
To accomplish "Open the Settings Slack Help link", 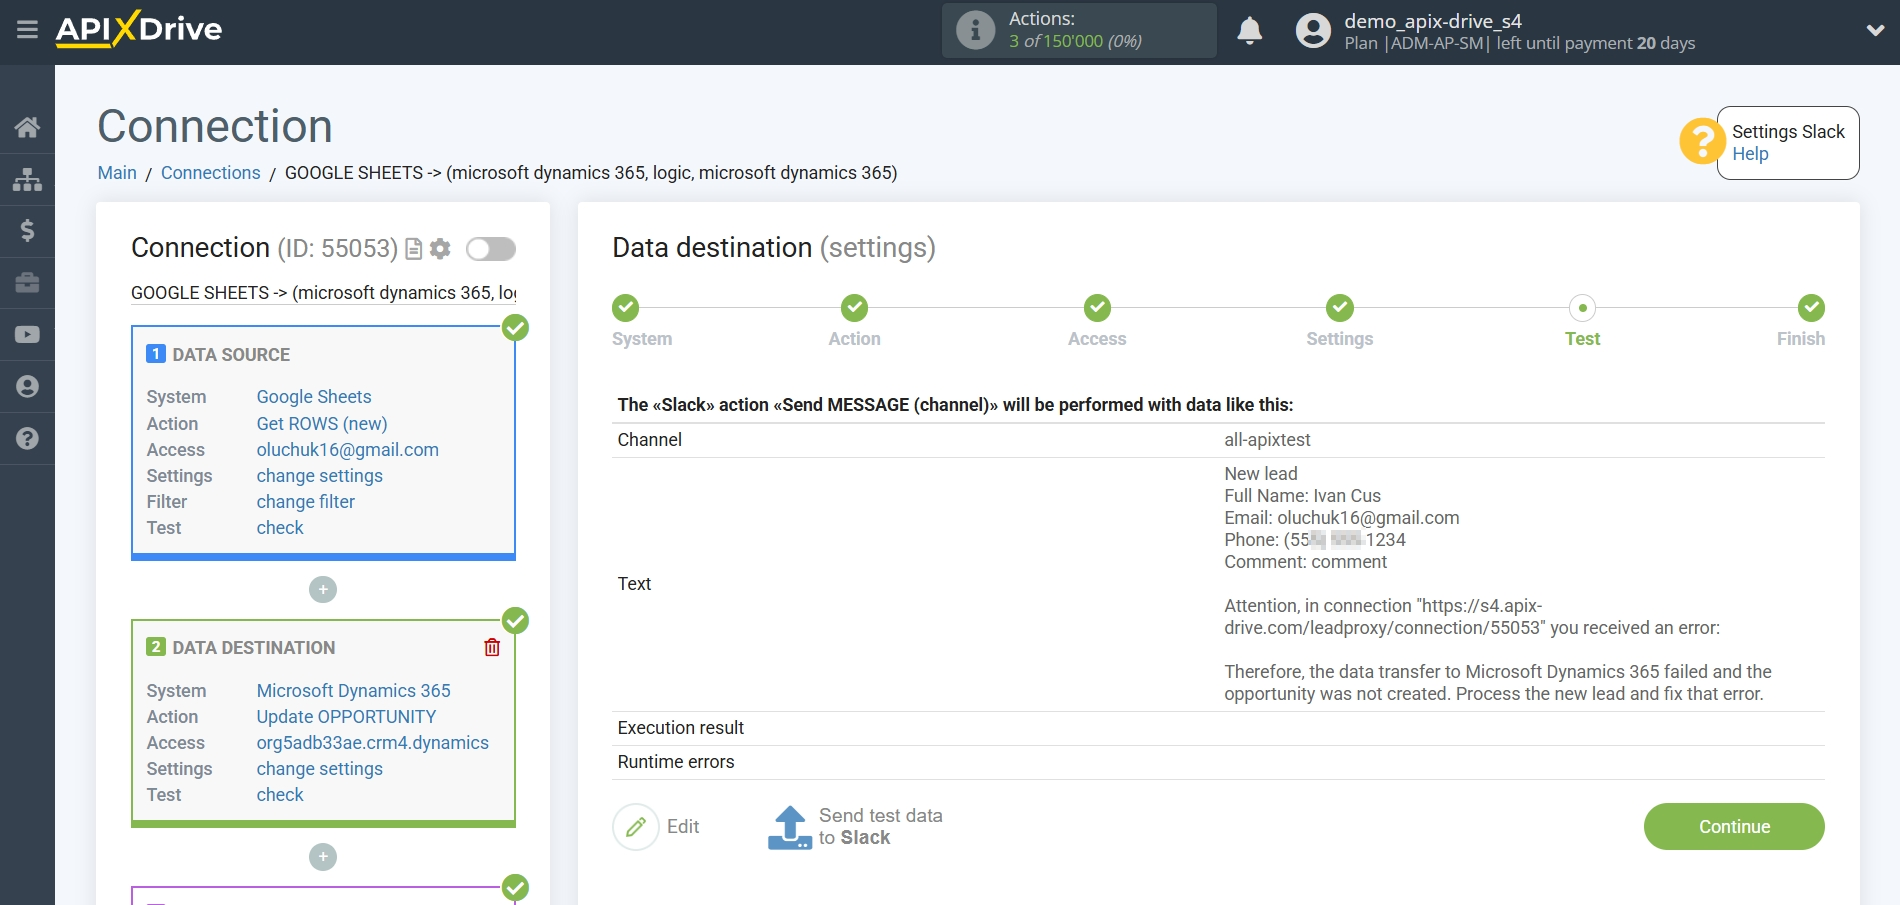I will pos(1750,154).
